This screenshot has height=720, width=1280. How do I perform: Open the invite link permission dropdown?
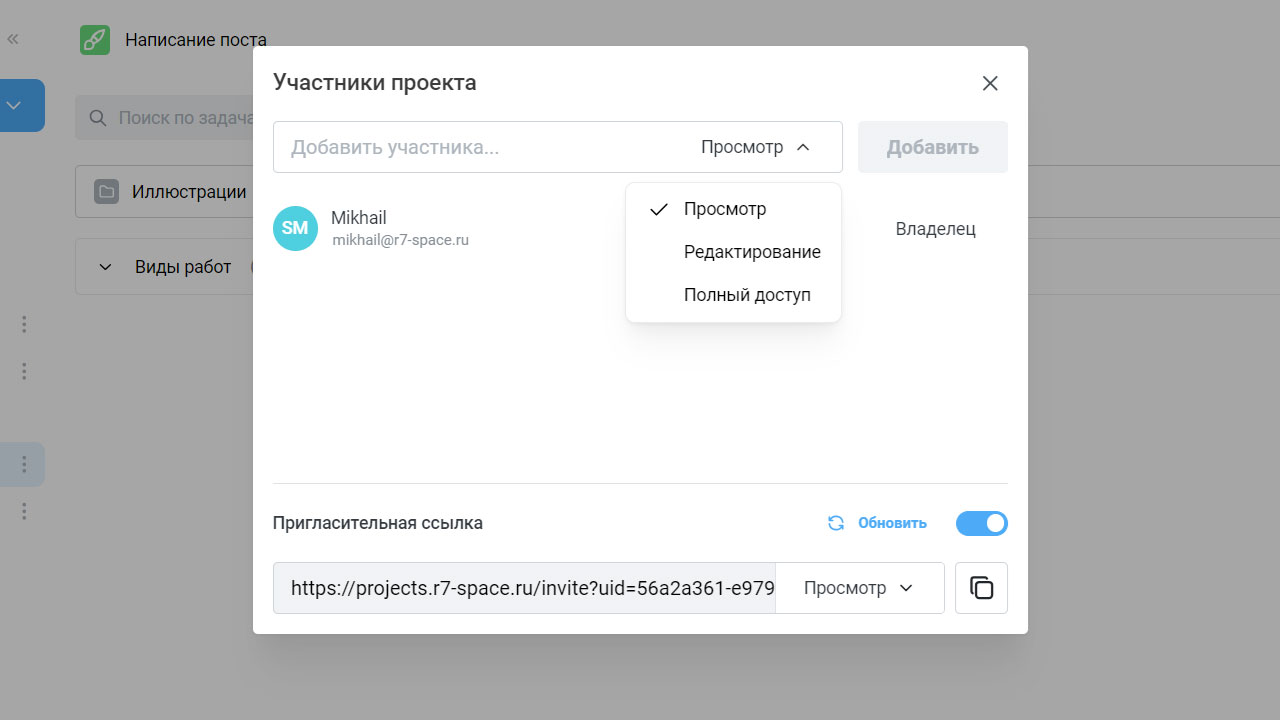860,588
